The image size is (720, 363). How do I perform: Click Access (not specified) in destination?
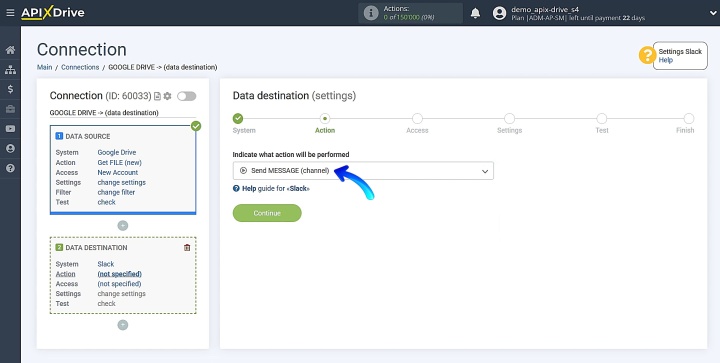pyautogui.click(x=119, y=284)
